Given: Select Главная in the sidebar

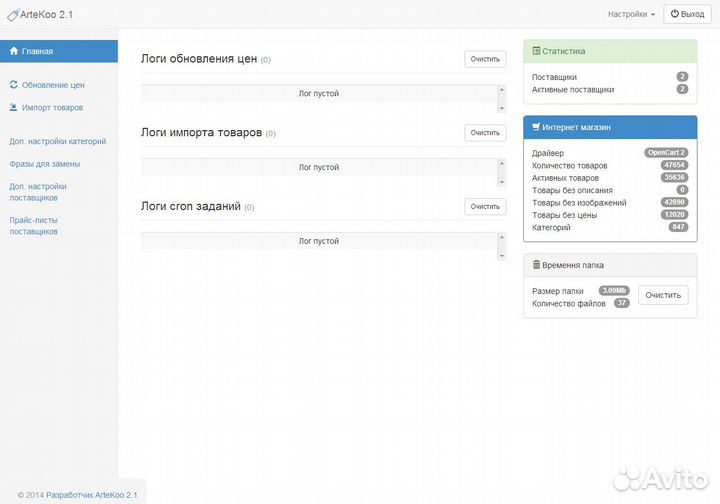Looking at the screenshot, I should [x=59, y=51].
